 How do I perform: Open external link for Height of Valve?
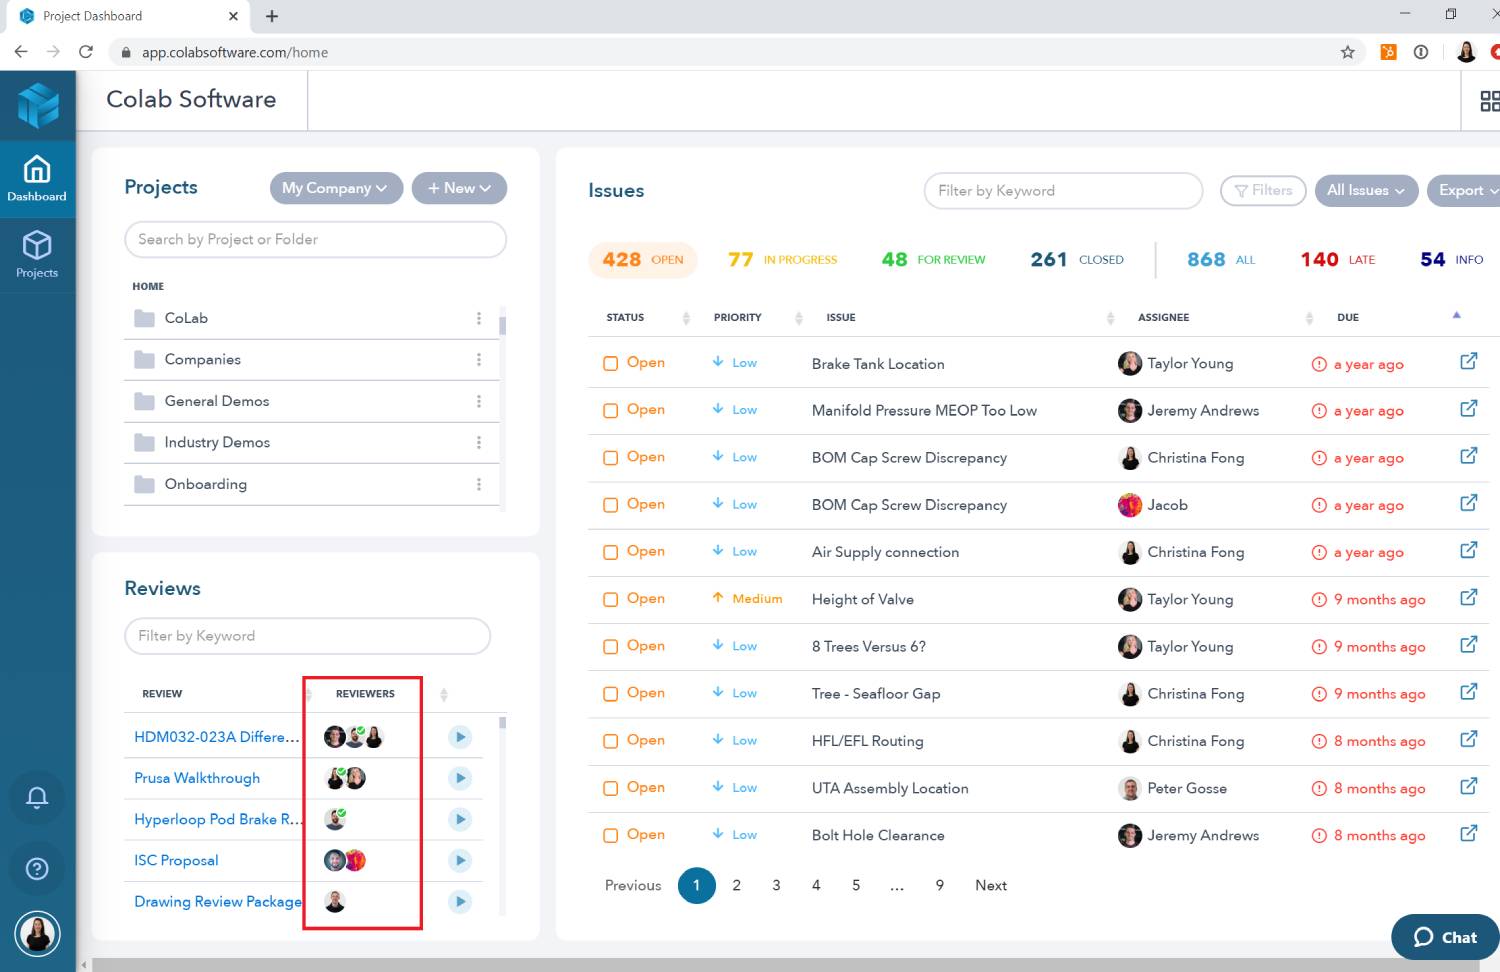click(x=1468, y=597)
